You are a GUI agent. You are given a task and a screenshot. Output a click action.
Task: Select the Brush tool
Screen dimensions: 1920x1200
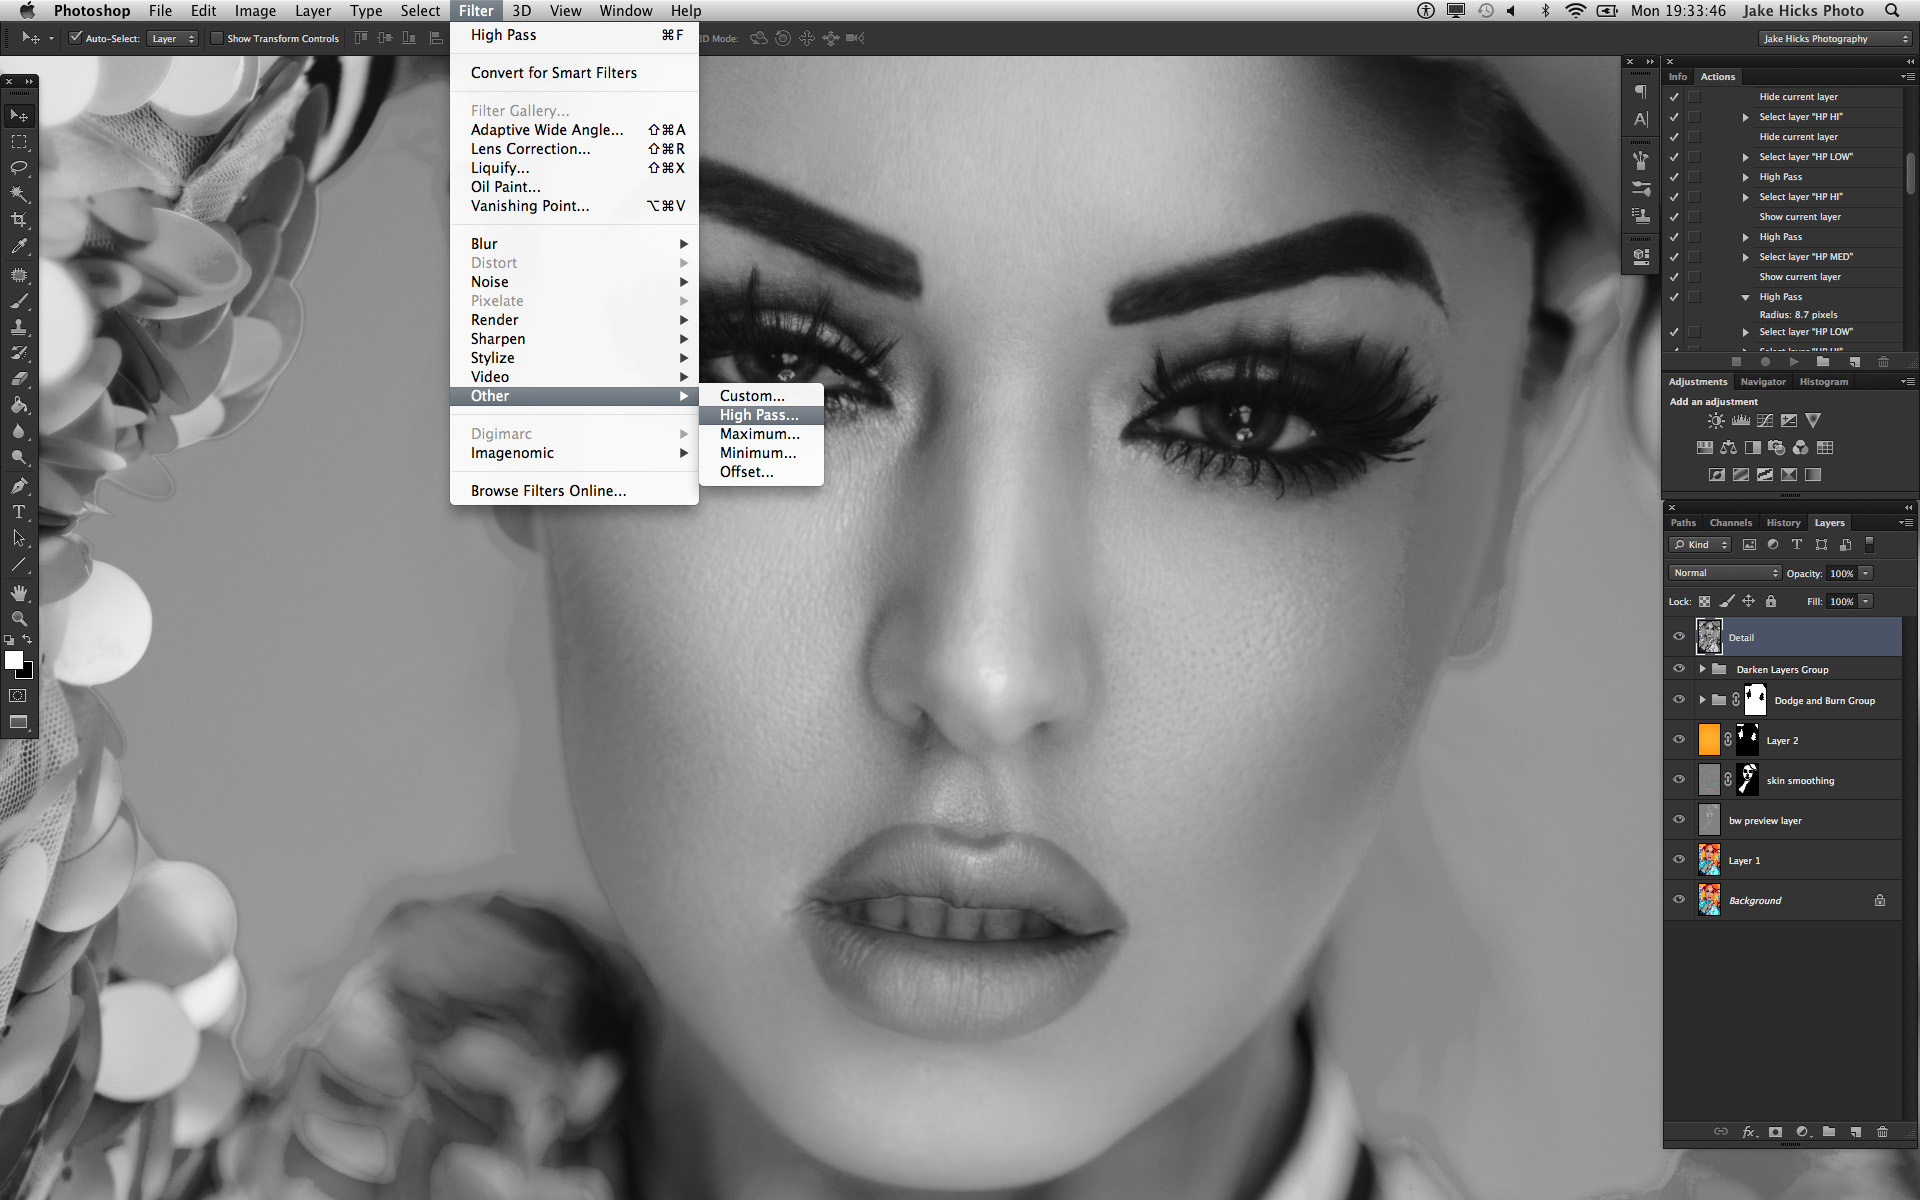[x=19, y=301]
